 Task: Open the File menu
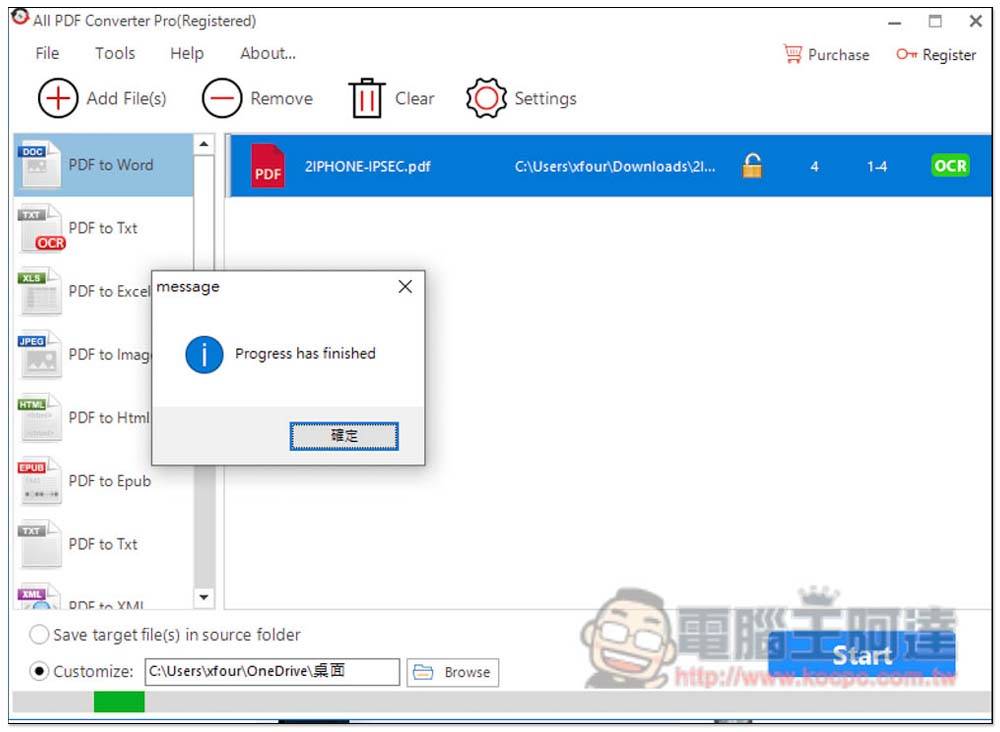tap(47, 54)
